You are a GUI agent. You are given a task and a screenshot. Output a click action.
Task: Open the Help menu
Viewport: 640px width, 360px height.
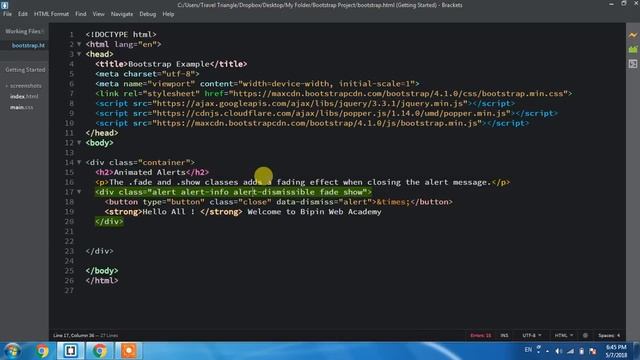point(168,14)
